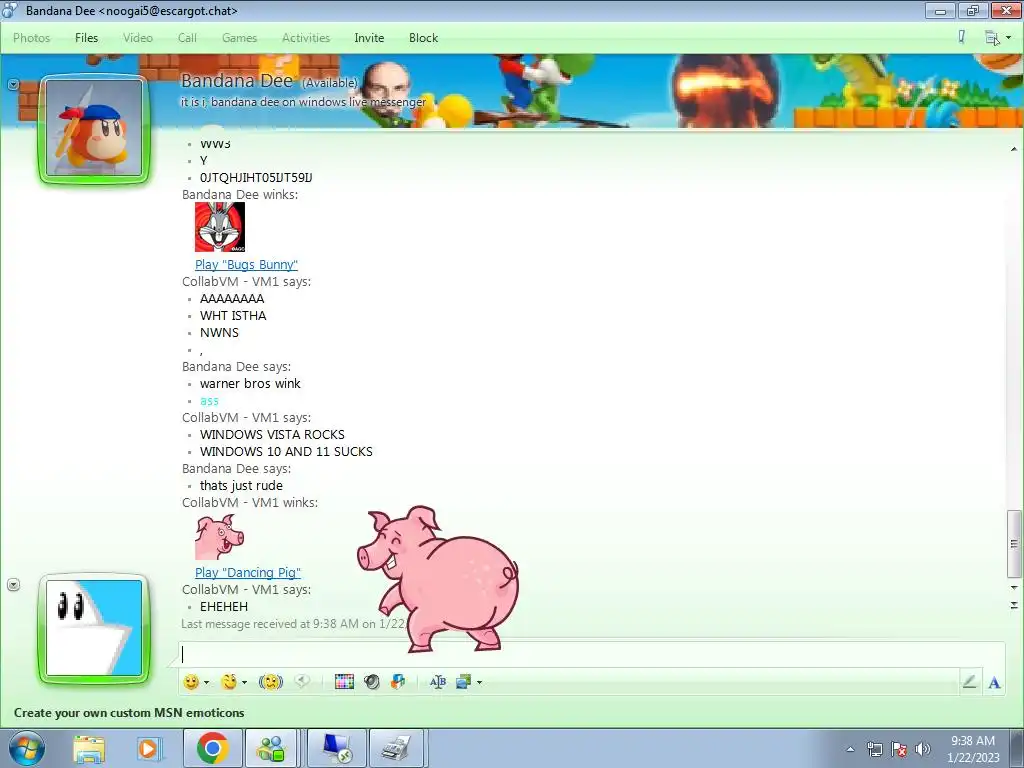Click contact name "Bandana Dee" in header

pos(237,81)
